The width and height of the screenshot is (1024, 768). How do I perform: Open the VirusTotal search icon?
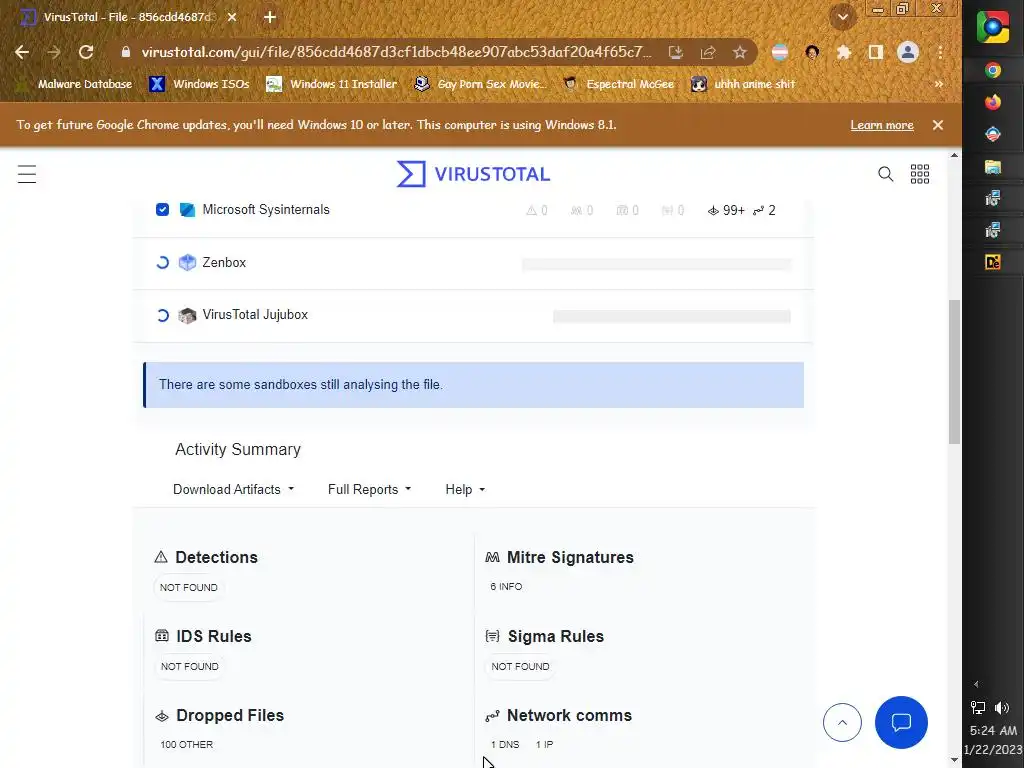(x=886, y=174)
